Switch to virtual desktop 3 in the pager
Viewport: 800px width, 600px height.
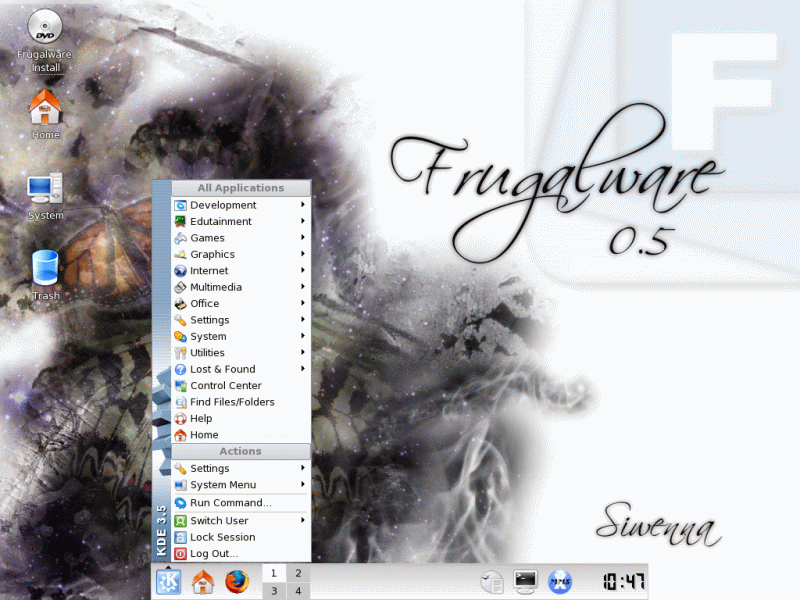pyautogui.click(x=274, y=591)
